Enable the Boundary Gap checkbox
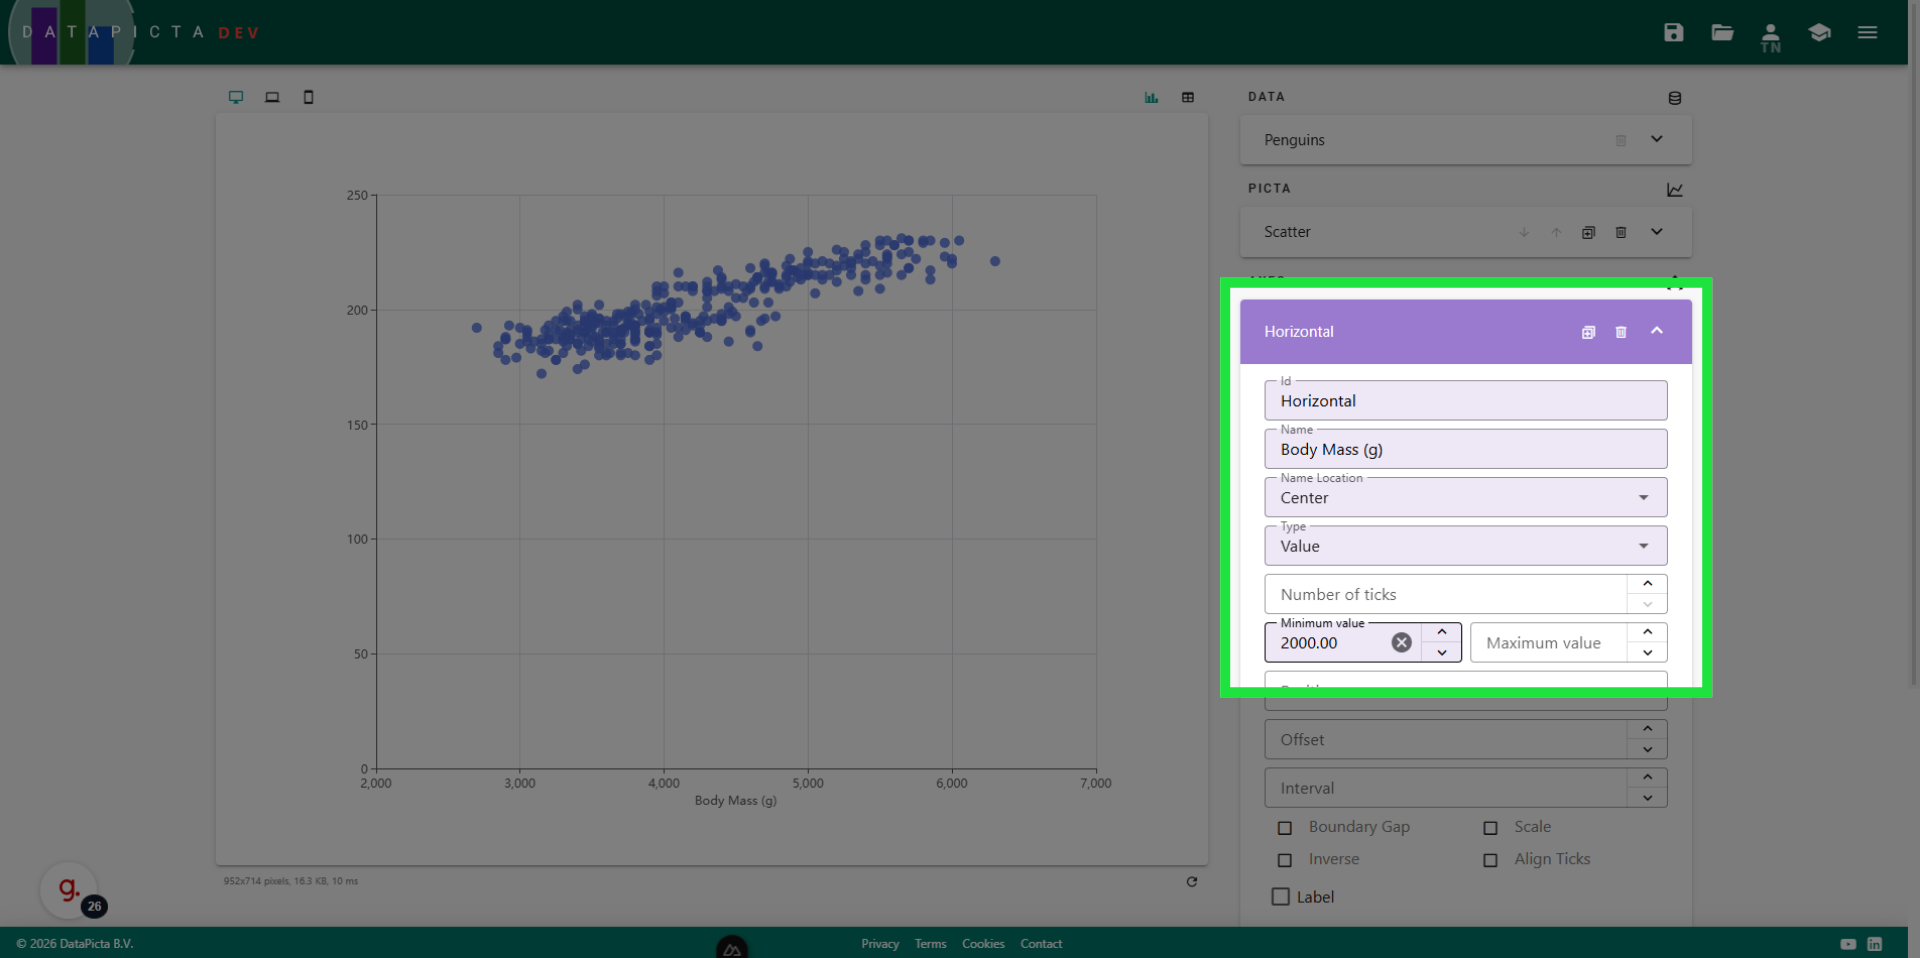 click(1285, 828)
